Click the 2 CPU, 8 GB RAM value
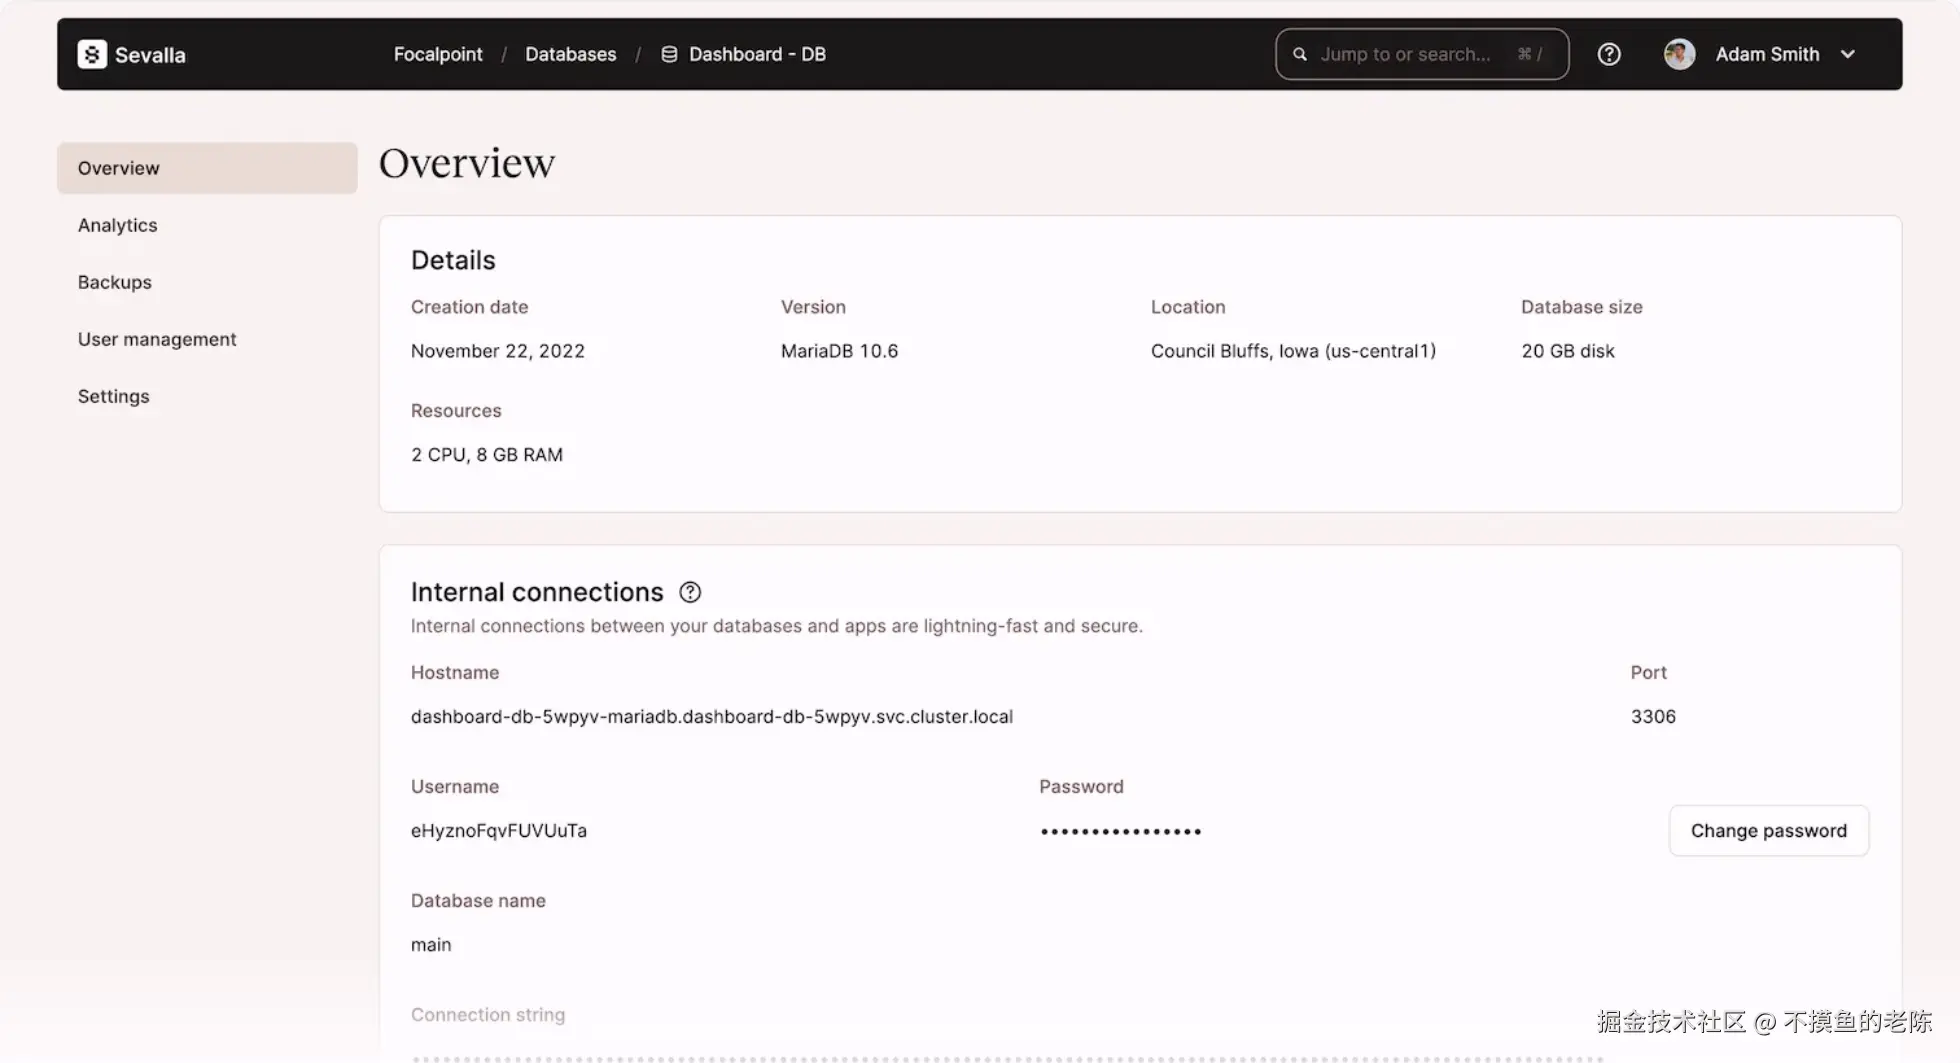The height and width of the screenshot is (1063, 1960). [x=487, y=455]
